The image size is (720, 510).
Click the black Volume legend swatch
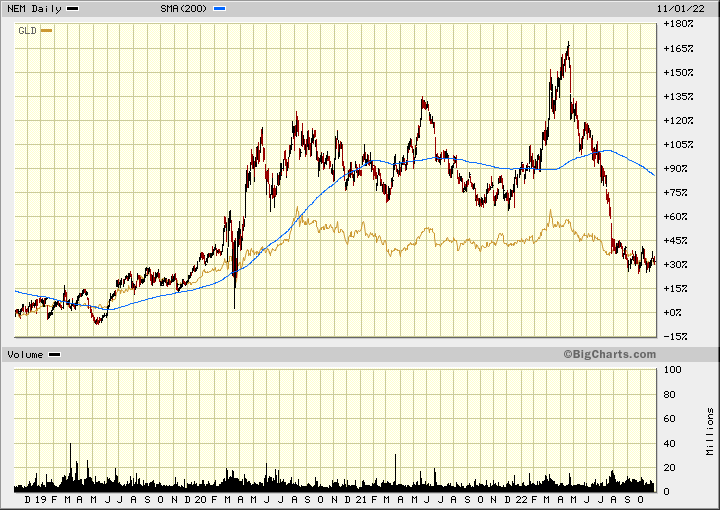pos(55,355)
